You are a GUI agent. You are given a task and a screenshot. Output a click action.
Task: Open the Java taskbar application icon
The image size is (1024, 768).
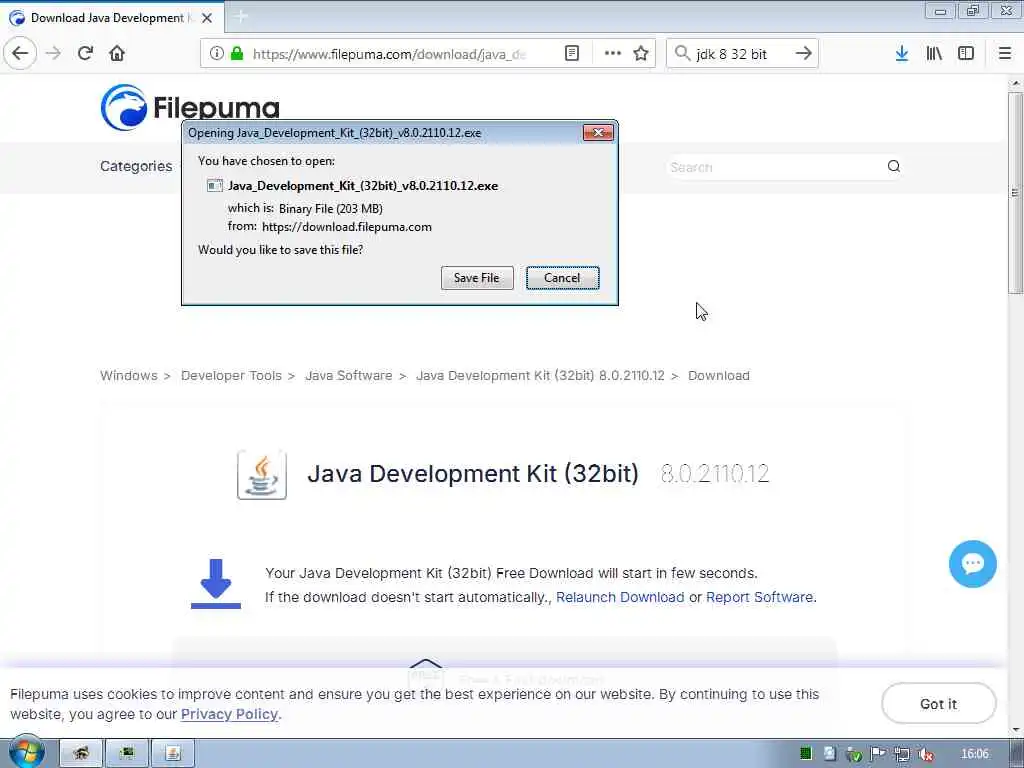172,754
